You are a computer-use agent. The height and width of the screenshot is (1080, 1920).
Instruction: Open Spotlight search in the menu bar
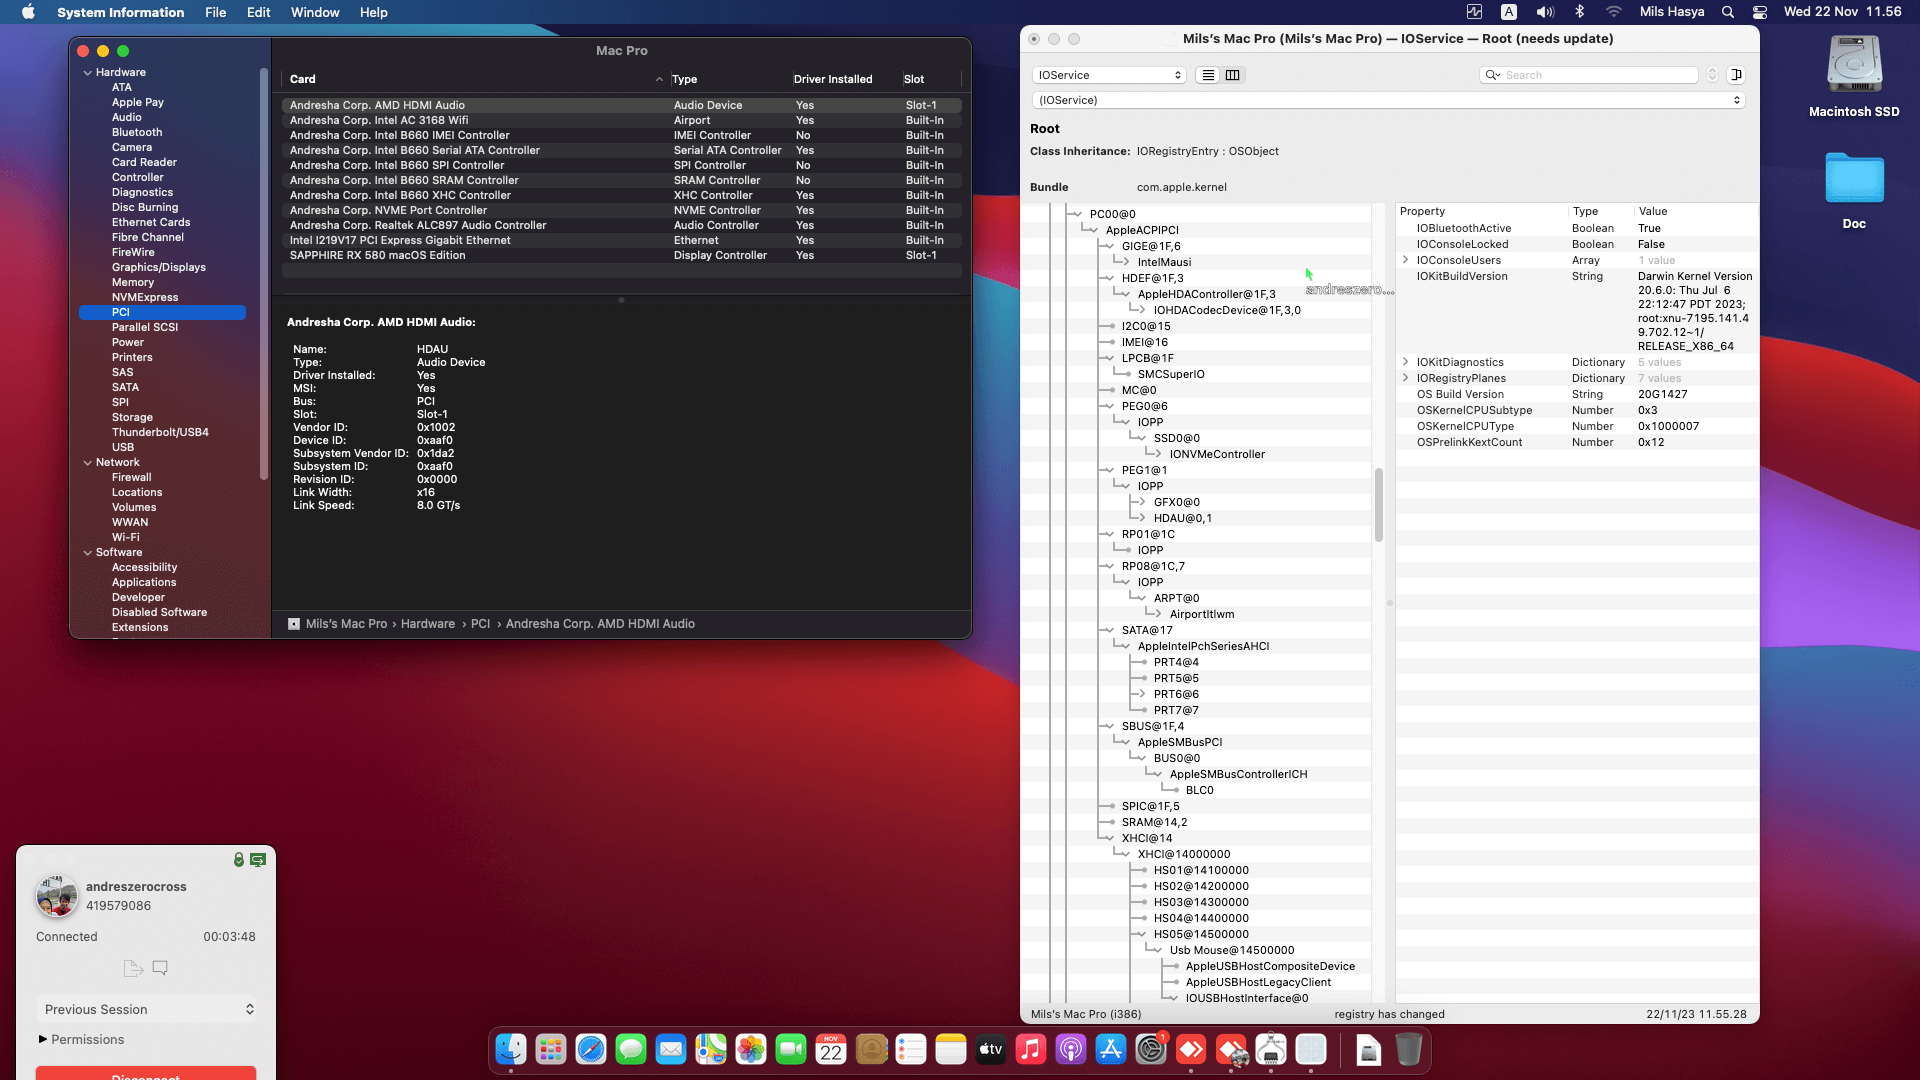tap(1728, 12)
